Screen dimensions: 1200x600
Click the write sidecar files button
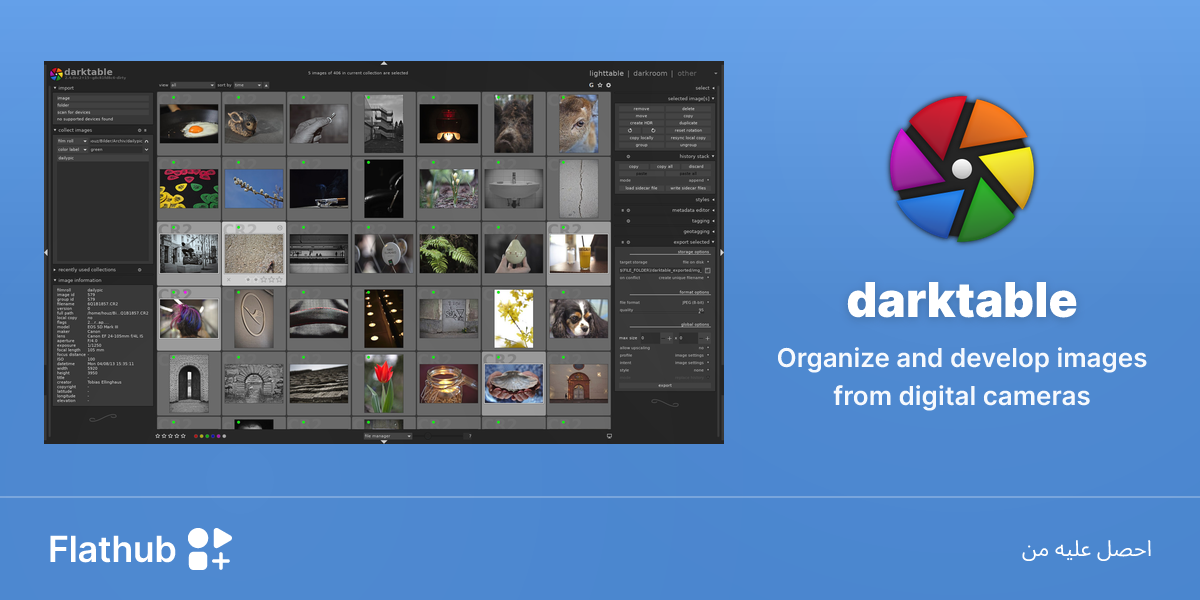(688, 188)
